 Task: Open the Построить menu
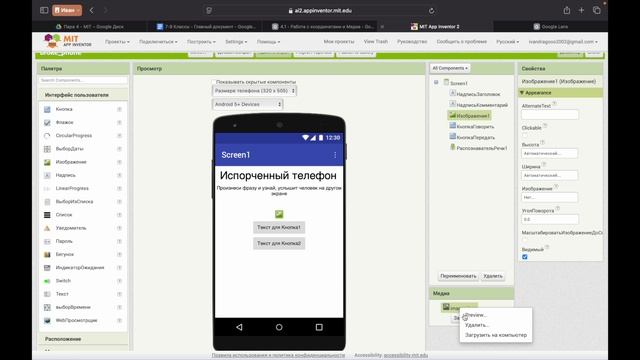[201, 42]
